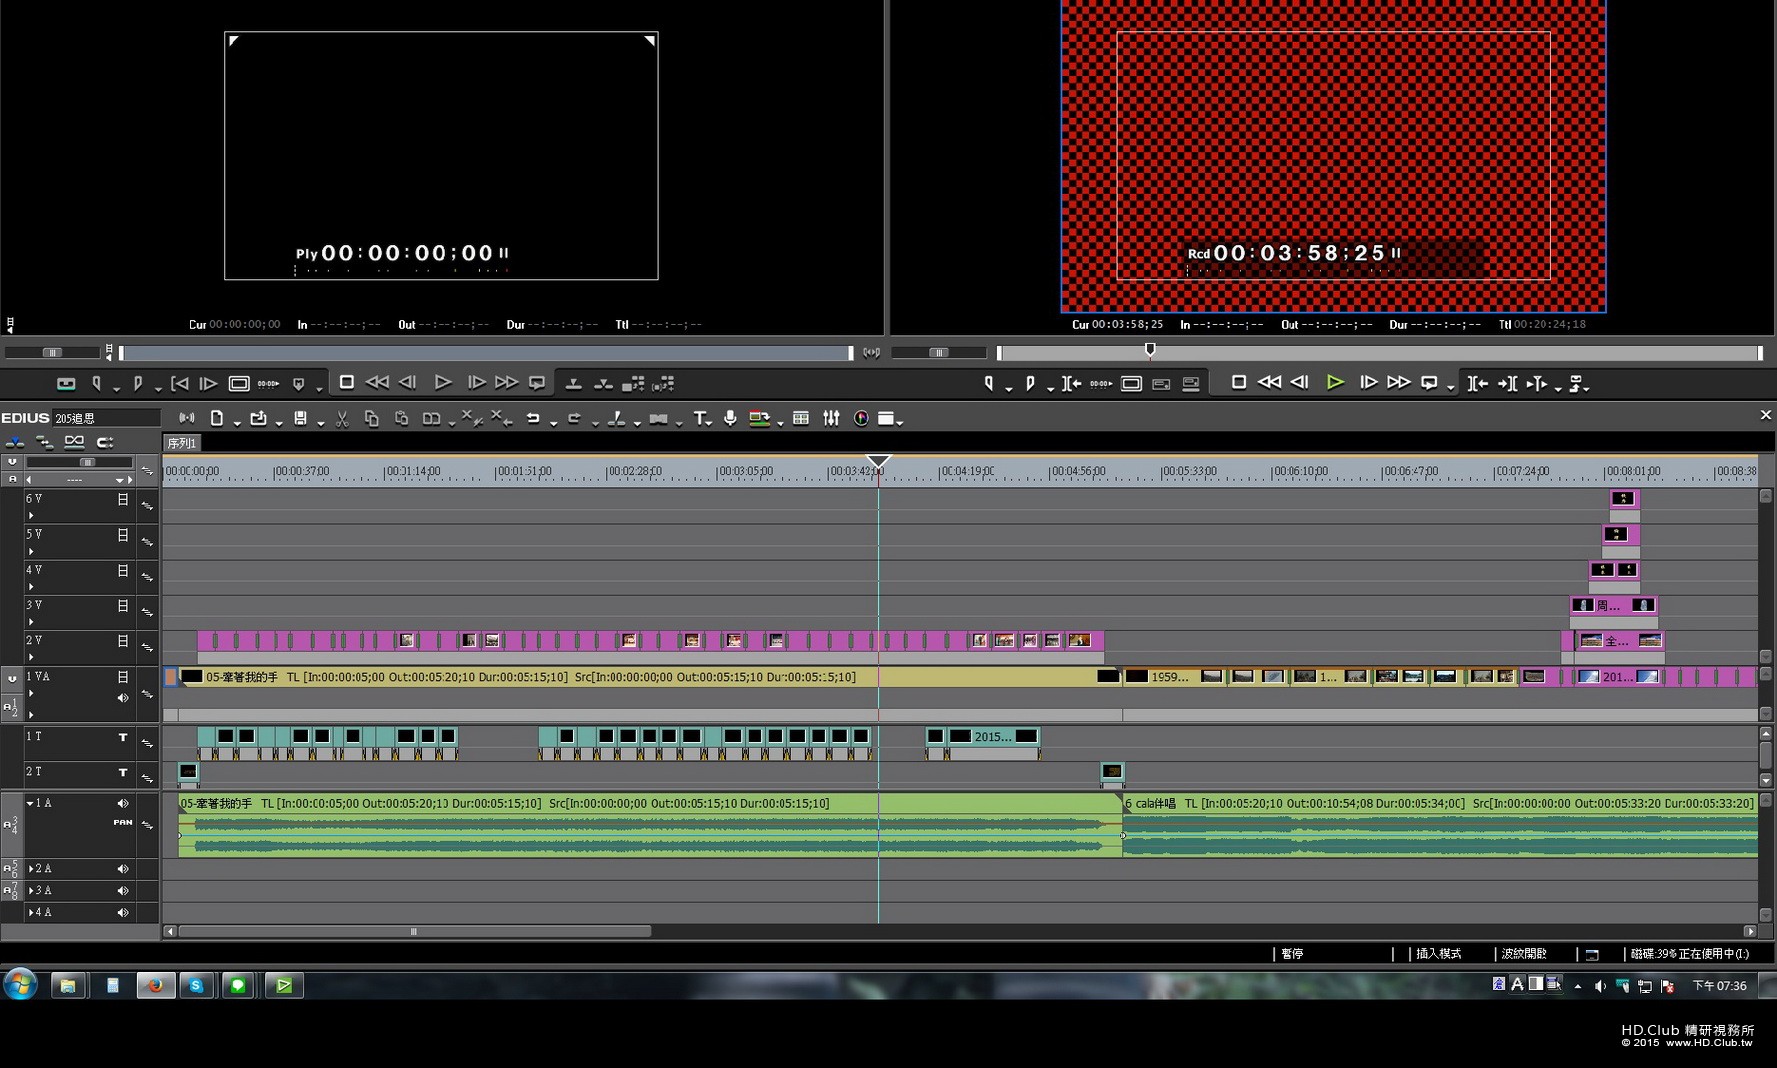Screen dimensions: 1777x1068
Task: Expand the 6 V track
Action: coord(30,516)
